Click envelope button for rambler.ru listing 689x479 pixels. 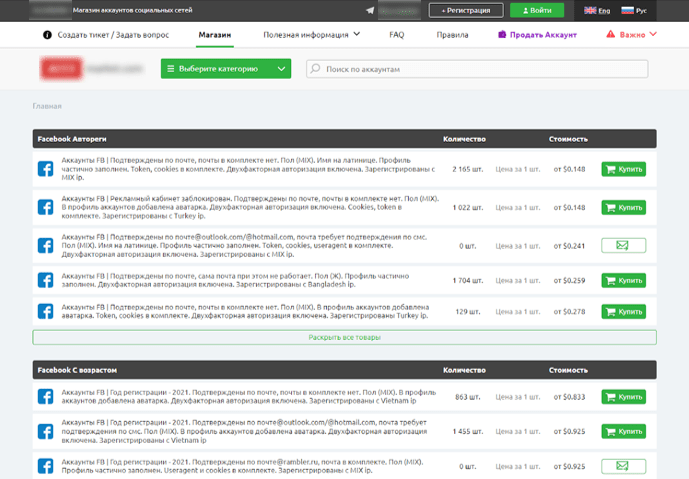tap(623, 466)
